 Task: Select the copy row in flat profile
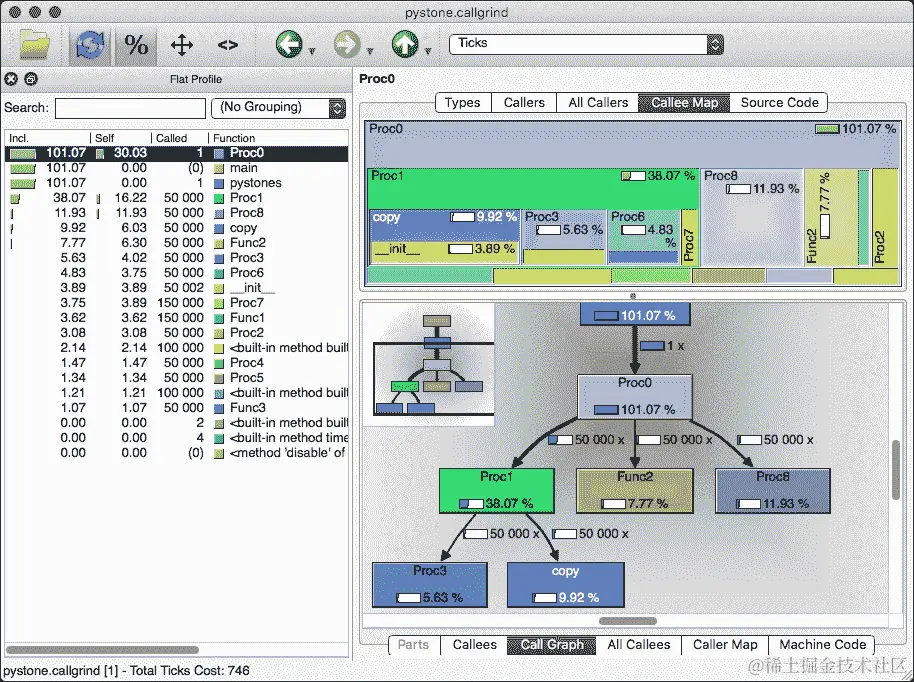(x=177, y=228)
